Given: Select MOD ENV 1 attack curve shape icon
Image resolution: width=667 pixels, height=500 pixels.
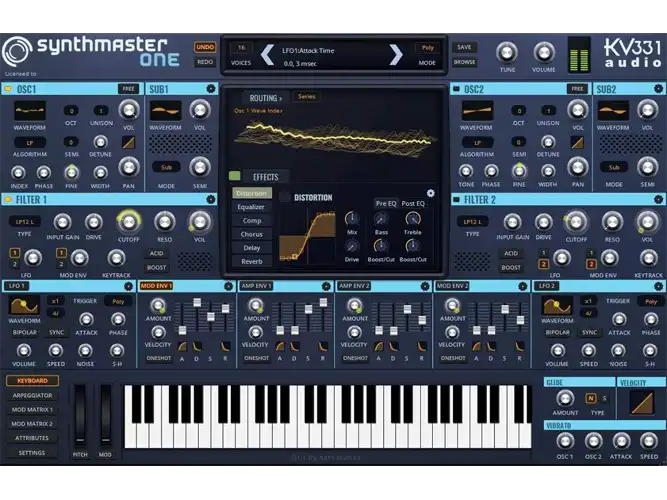Looking at the screenshot, I should pos(182,346).
